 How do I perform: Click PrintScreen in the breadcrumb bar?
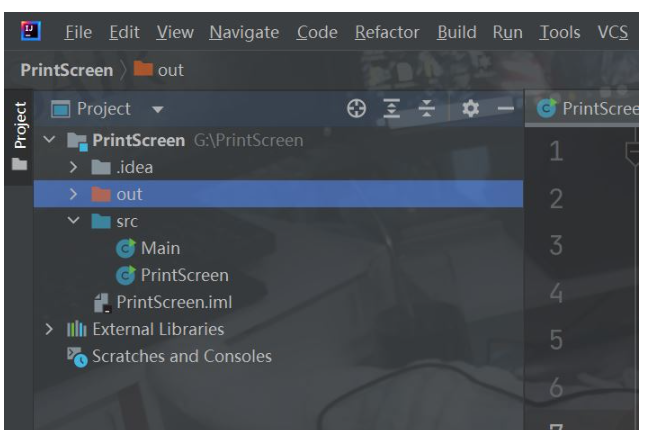pos(66,71)
